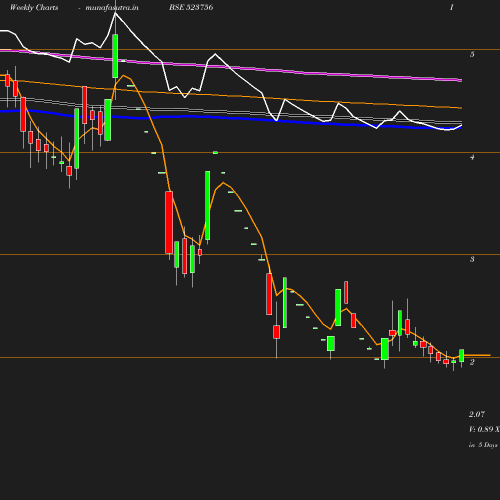This screenshot has width=500, height=500.
Task: Click the large red candle below level 4
Action: point(169,222)
